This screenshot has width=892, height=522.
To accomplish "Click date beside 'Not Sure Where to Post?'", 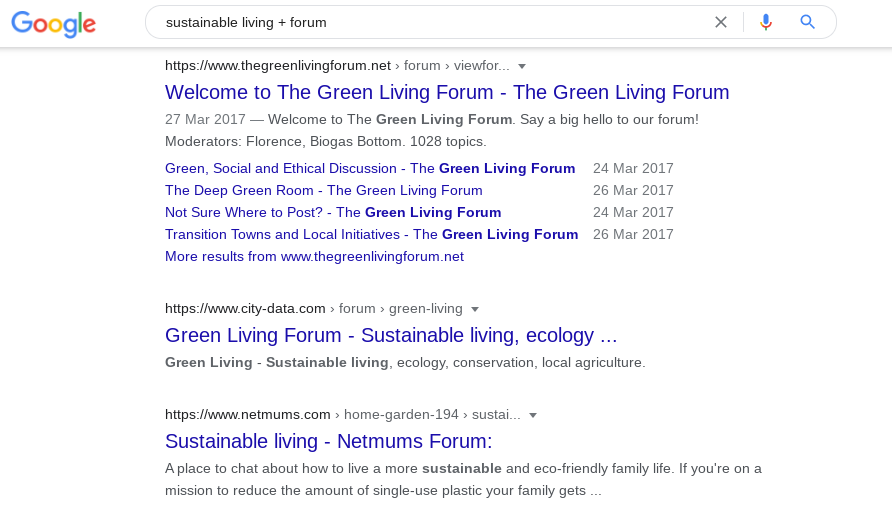I will pos(633,213).
